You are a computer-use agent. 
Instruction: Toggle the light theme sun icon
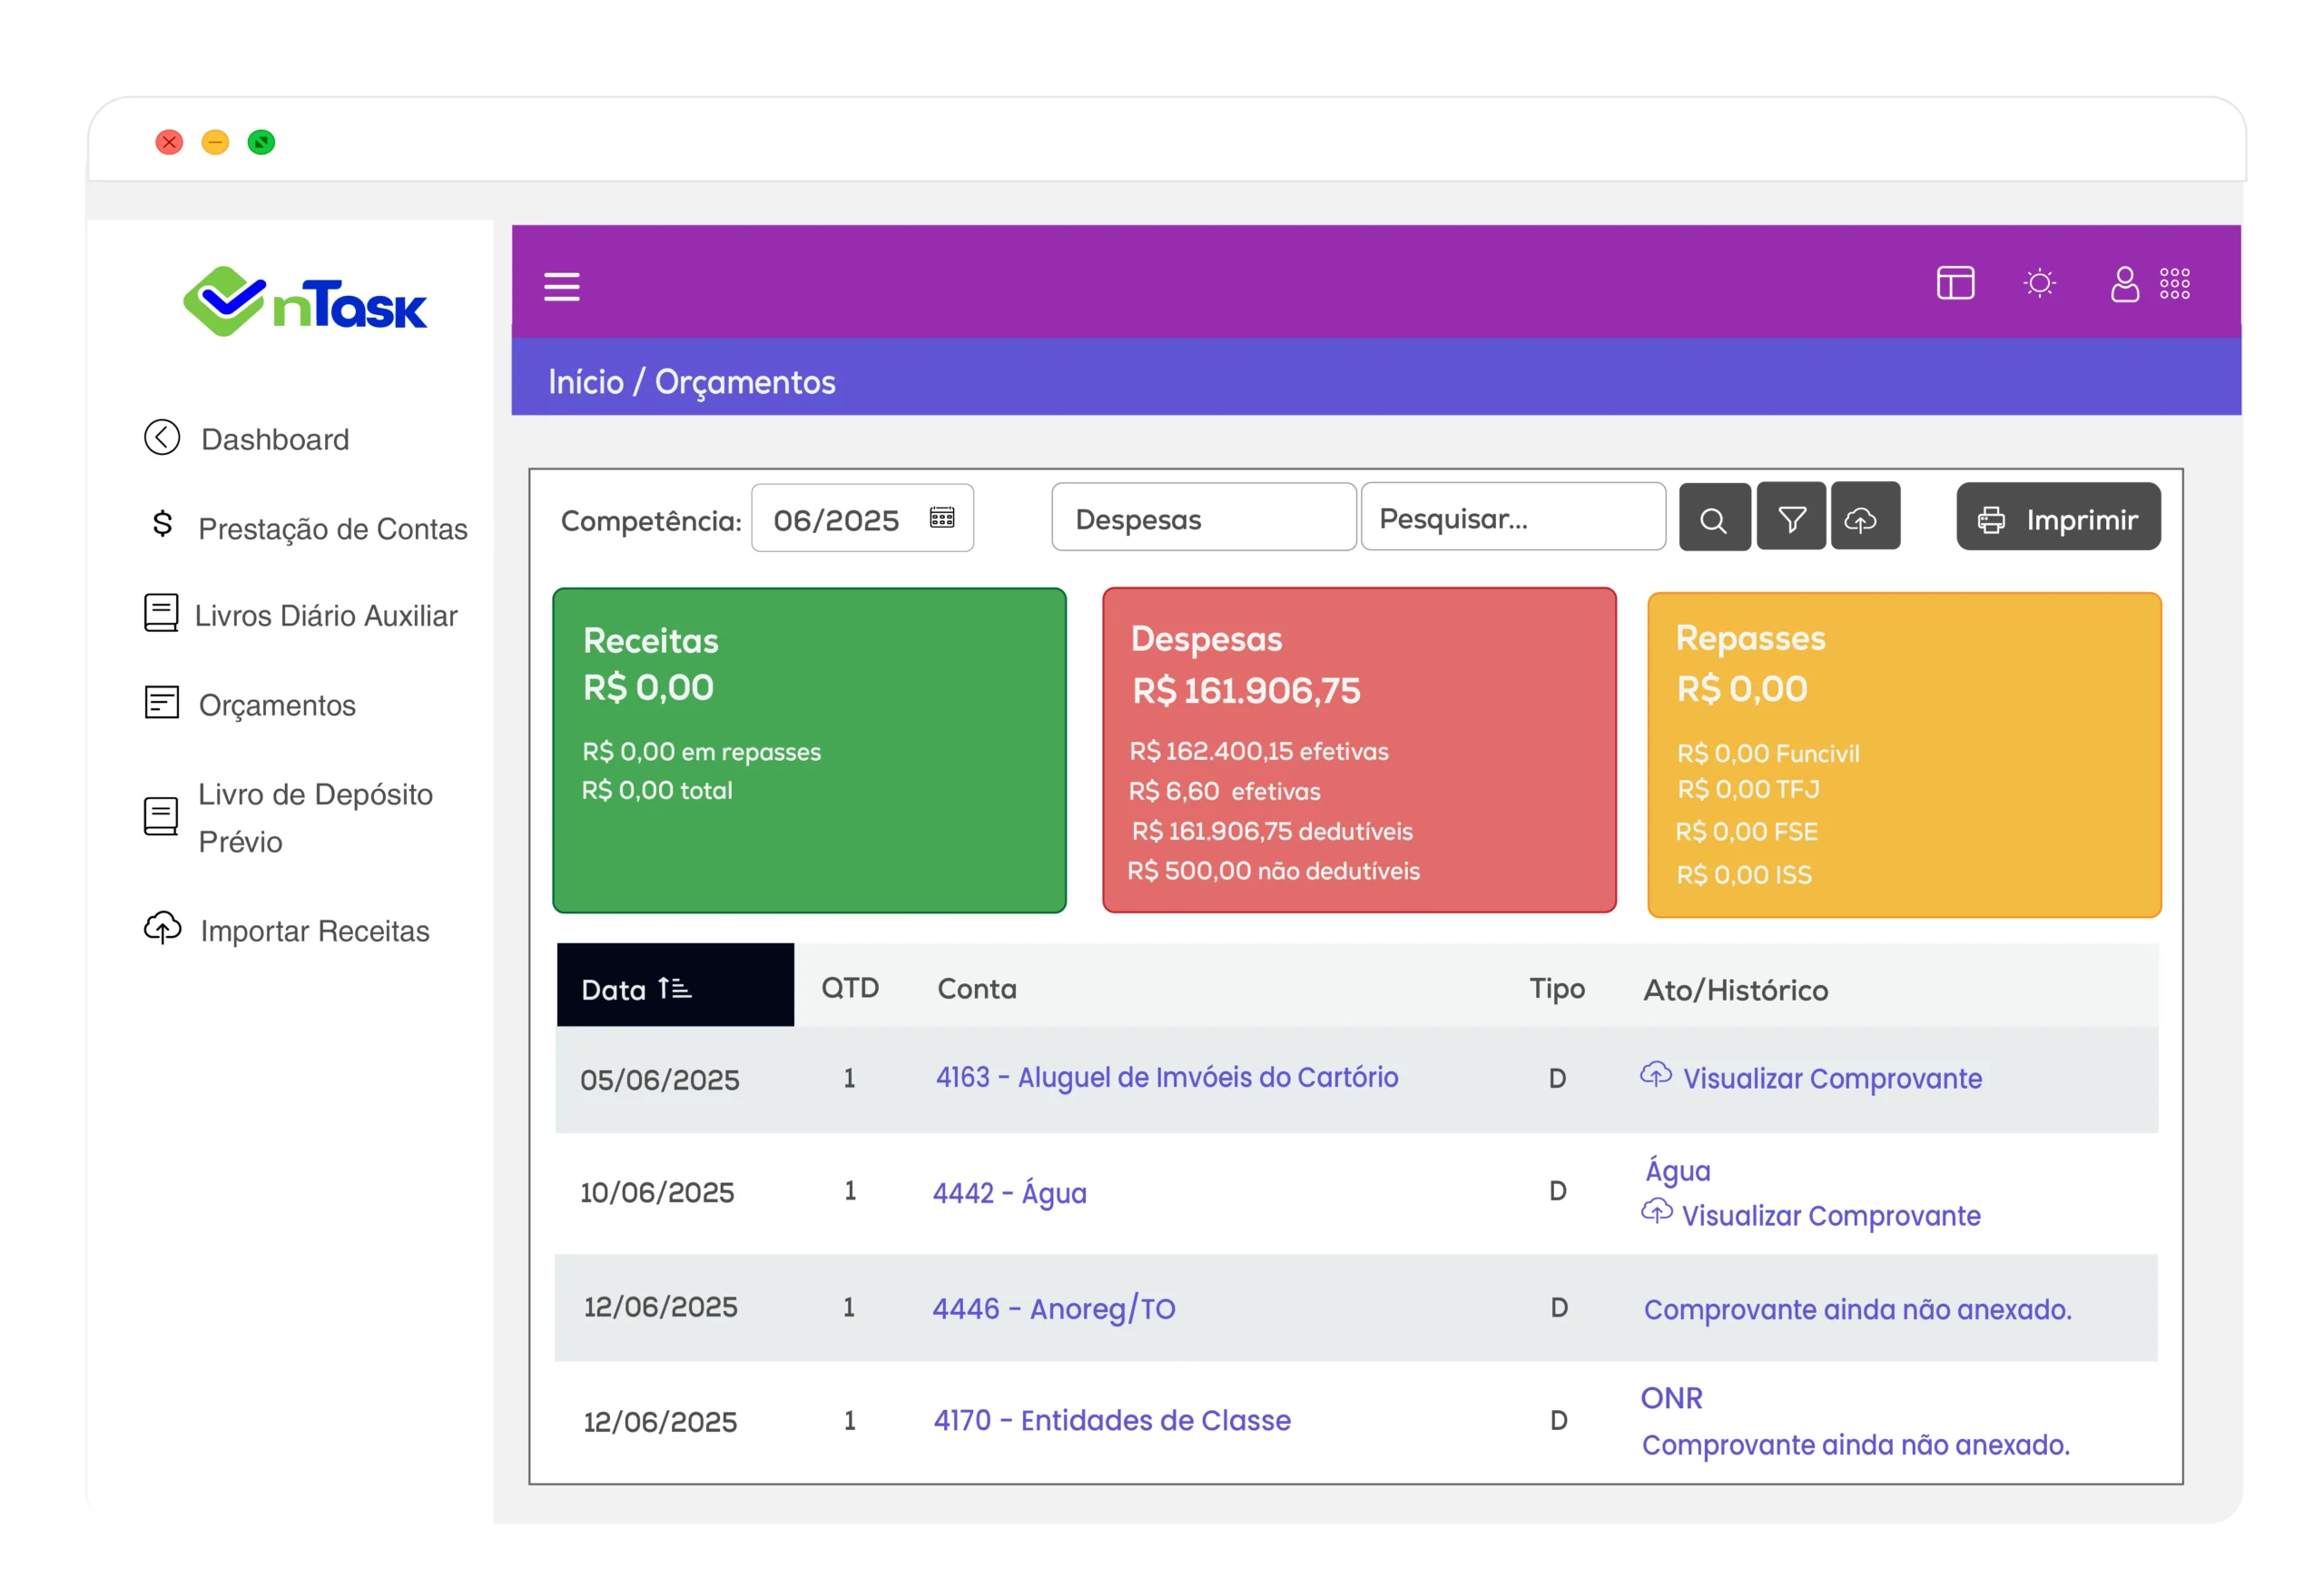coord(2039,284)
